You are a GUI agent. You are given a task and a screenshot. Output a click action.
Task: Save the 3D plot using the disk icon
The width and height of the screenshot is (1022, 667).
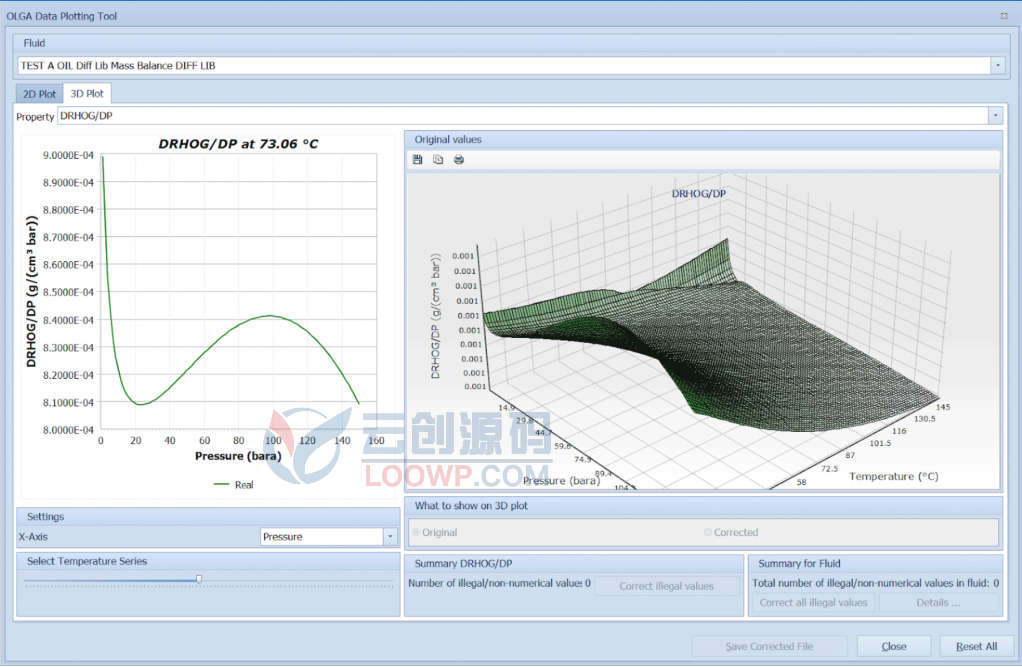[x=418, y=159]
